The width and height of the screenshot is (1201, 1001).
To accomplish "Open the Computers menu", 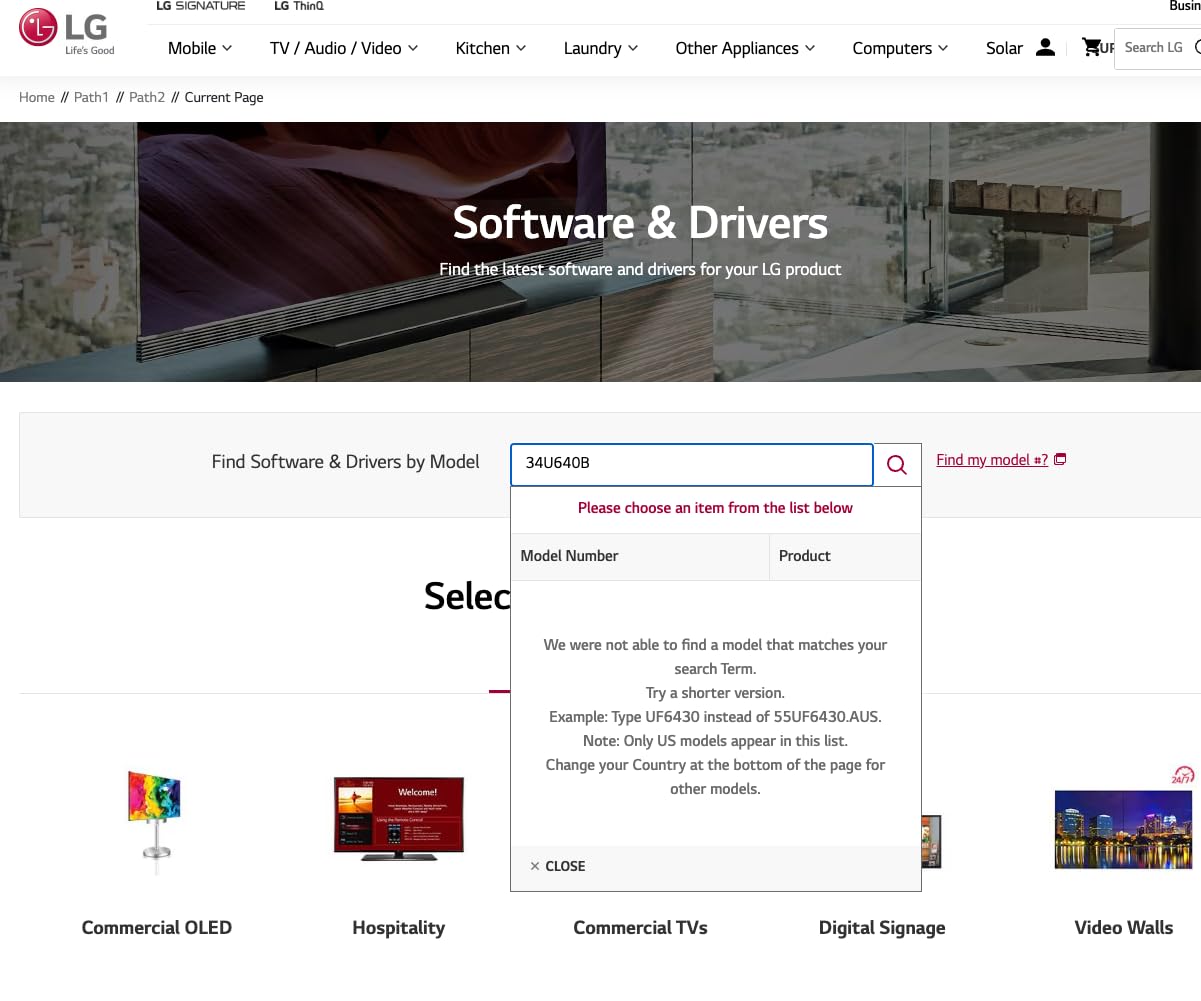I will [900, 48].
